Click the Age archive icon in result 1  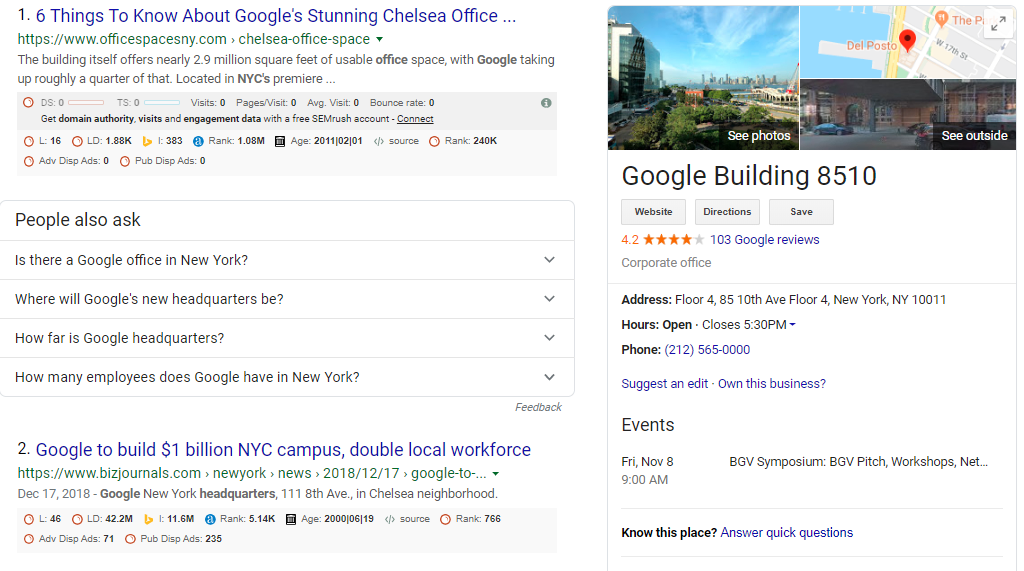pyautogui.click(x=280, y=141)
